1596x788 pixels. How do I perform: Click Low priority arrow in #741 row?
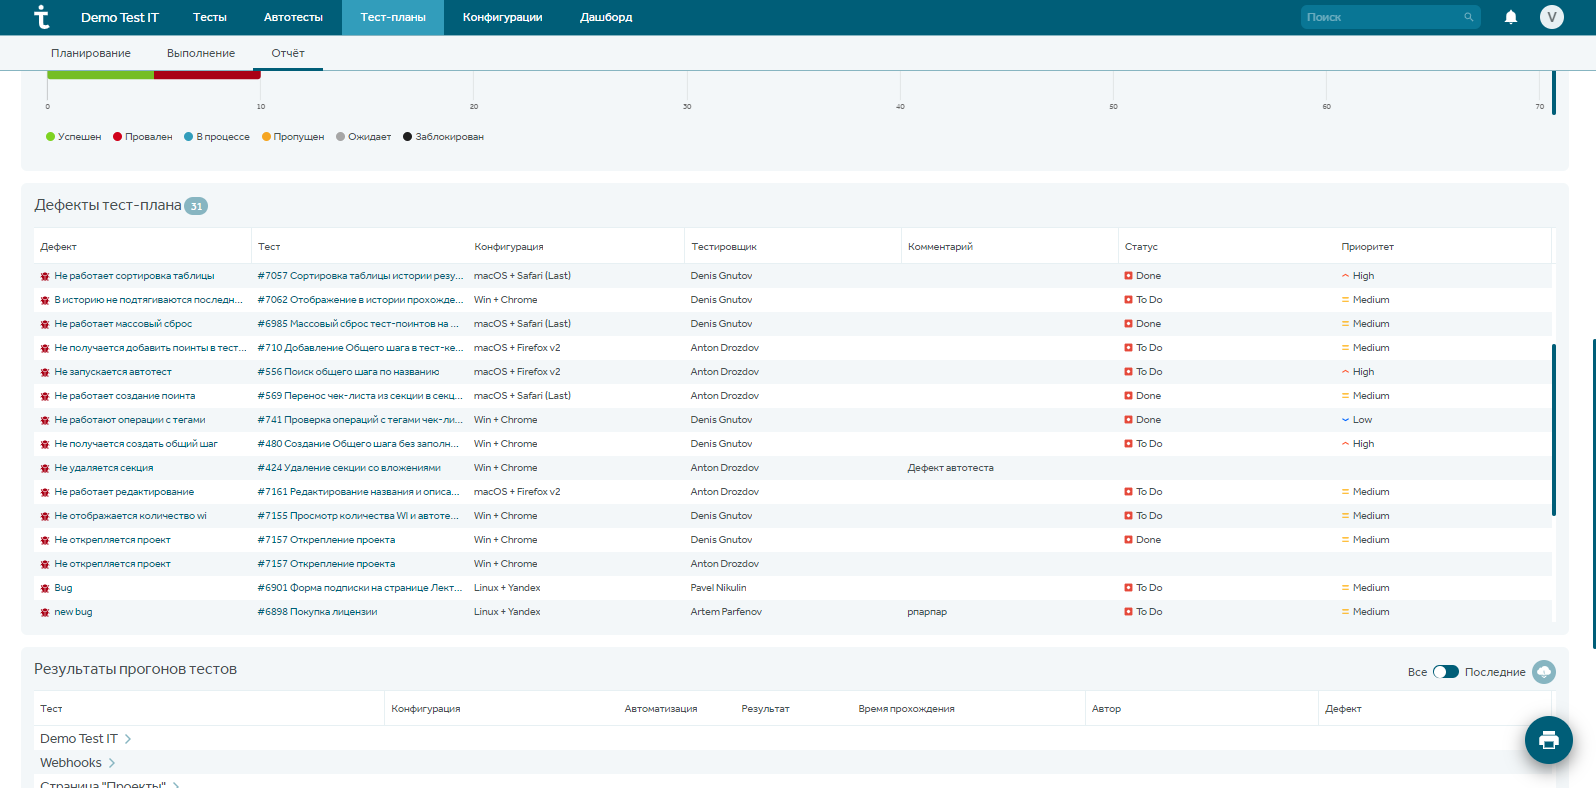1345,420
